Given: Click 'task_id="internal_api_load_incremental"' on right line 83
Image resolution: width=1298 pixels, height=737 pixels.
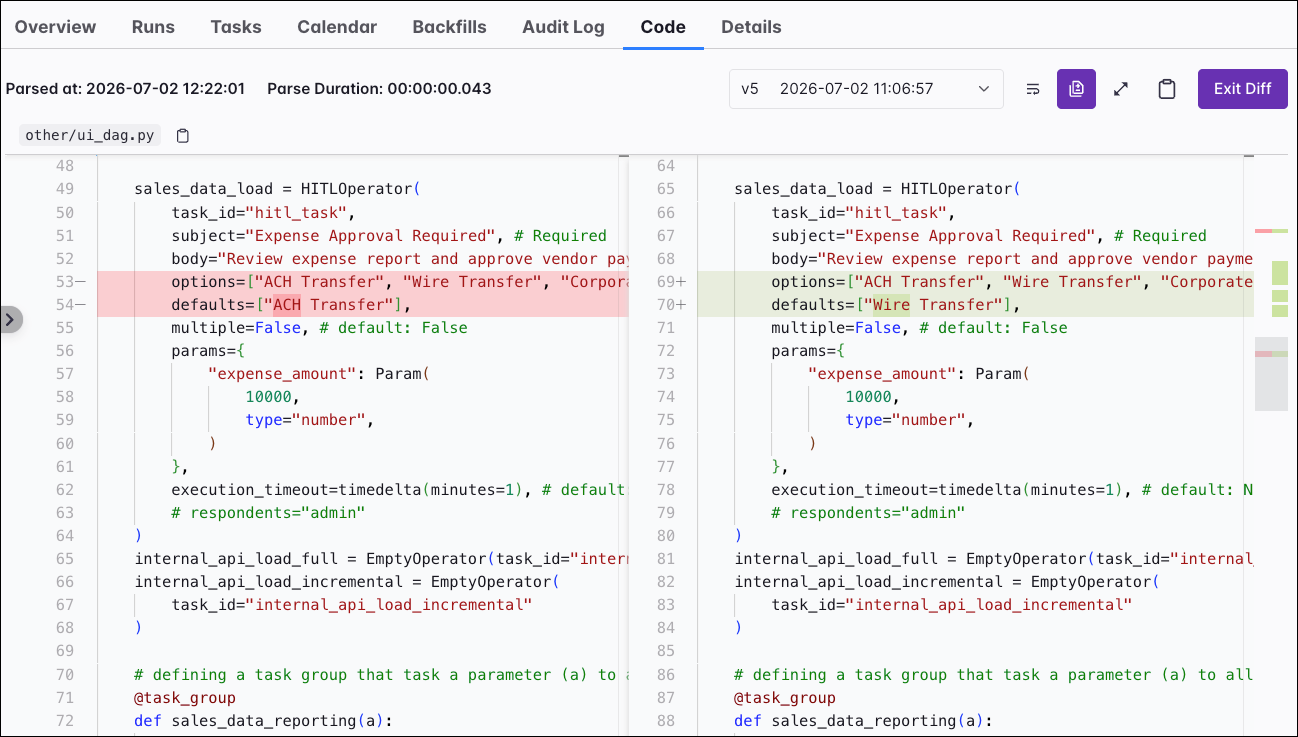Looking at the screenshot, I should 951,605.
